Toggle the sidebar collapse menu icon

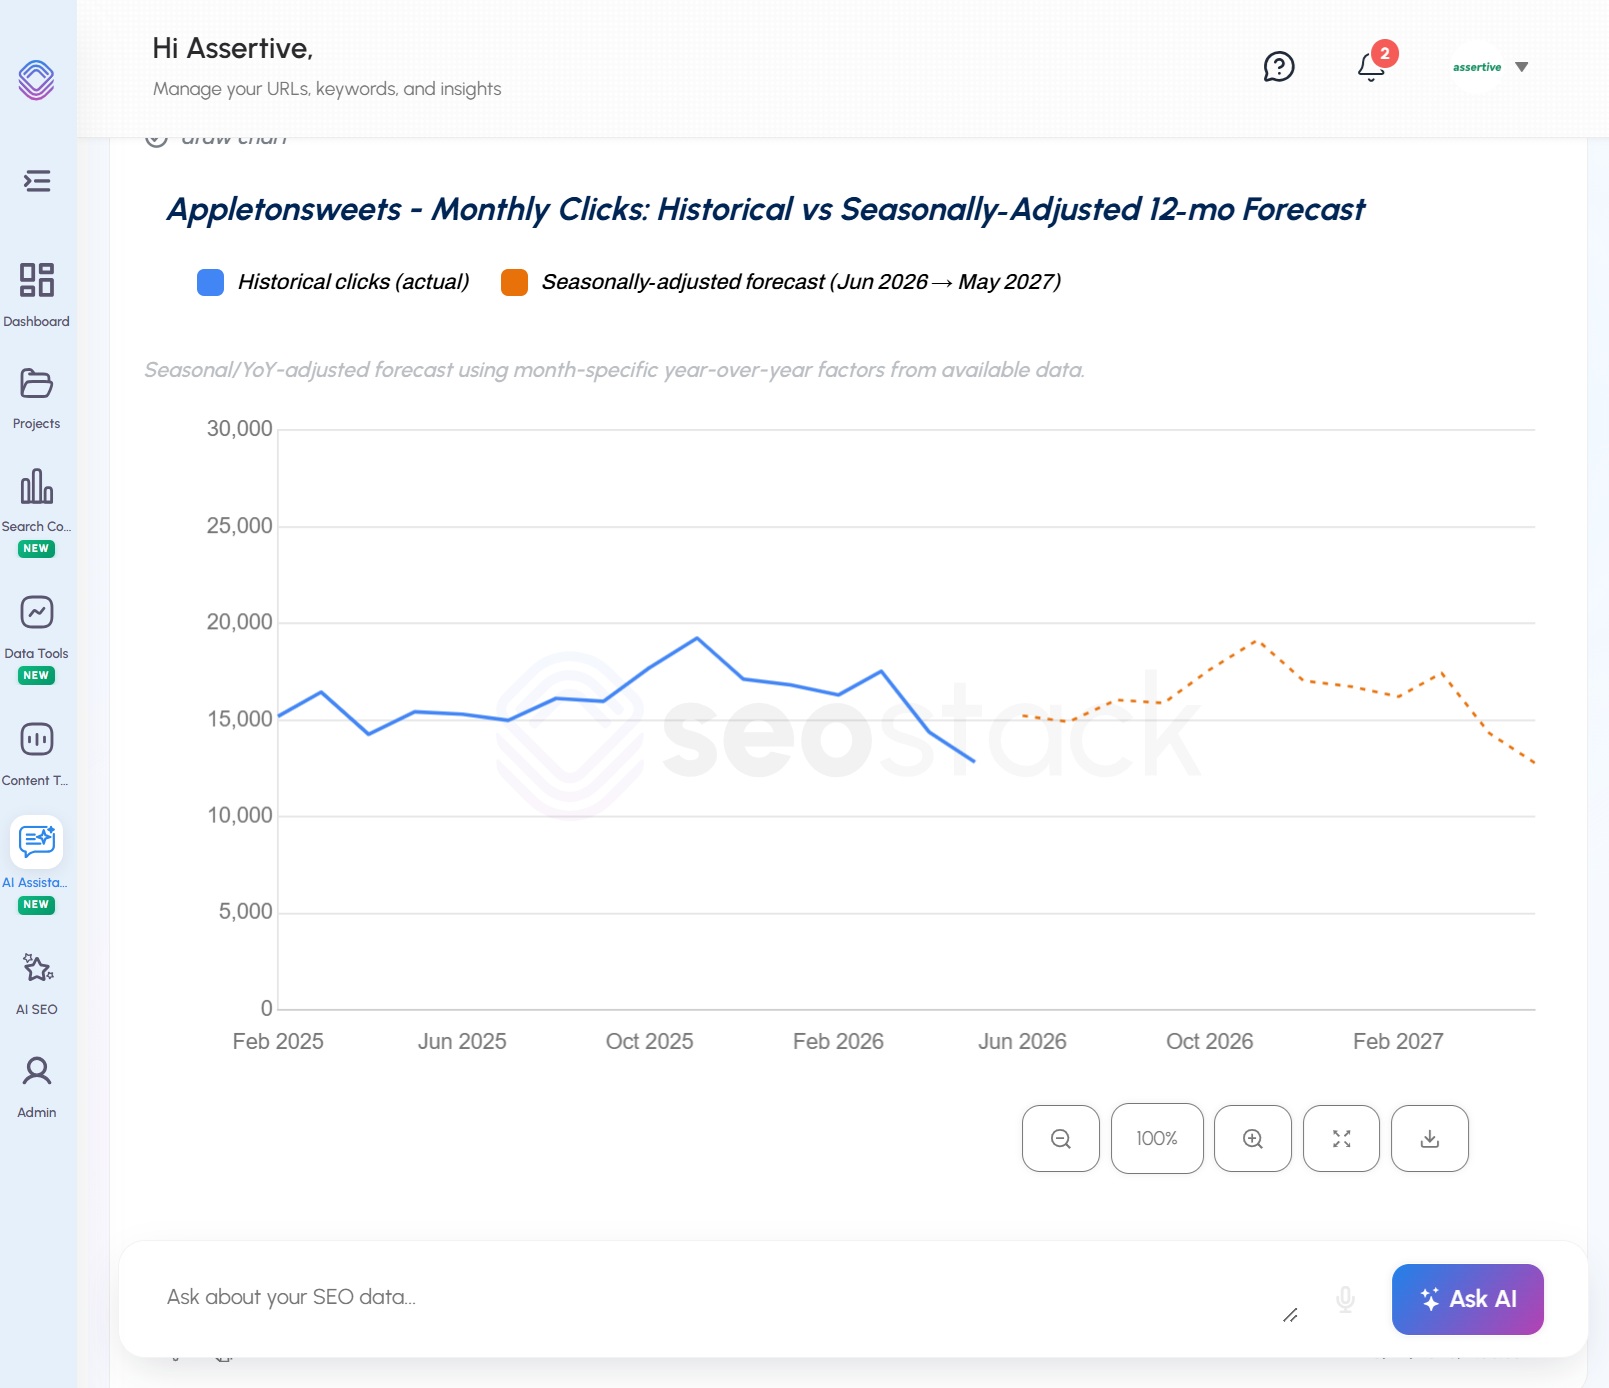point(37,181)
